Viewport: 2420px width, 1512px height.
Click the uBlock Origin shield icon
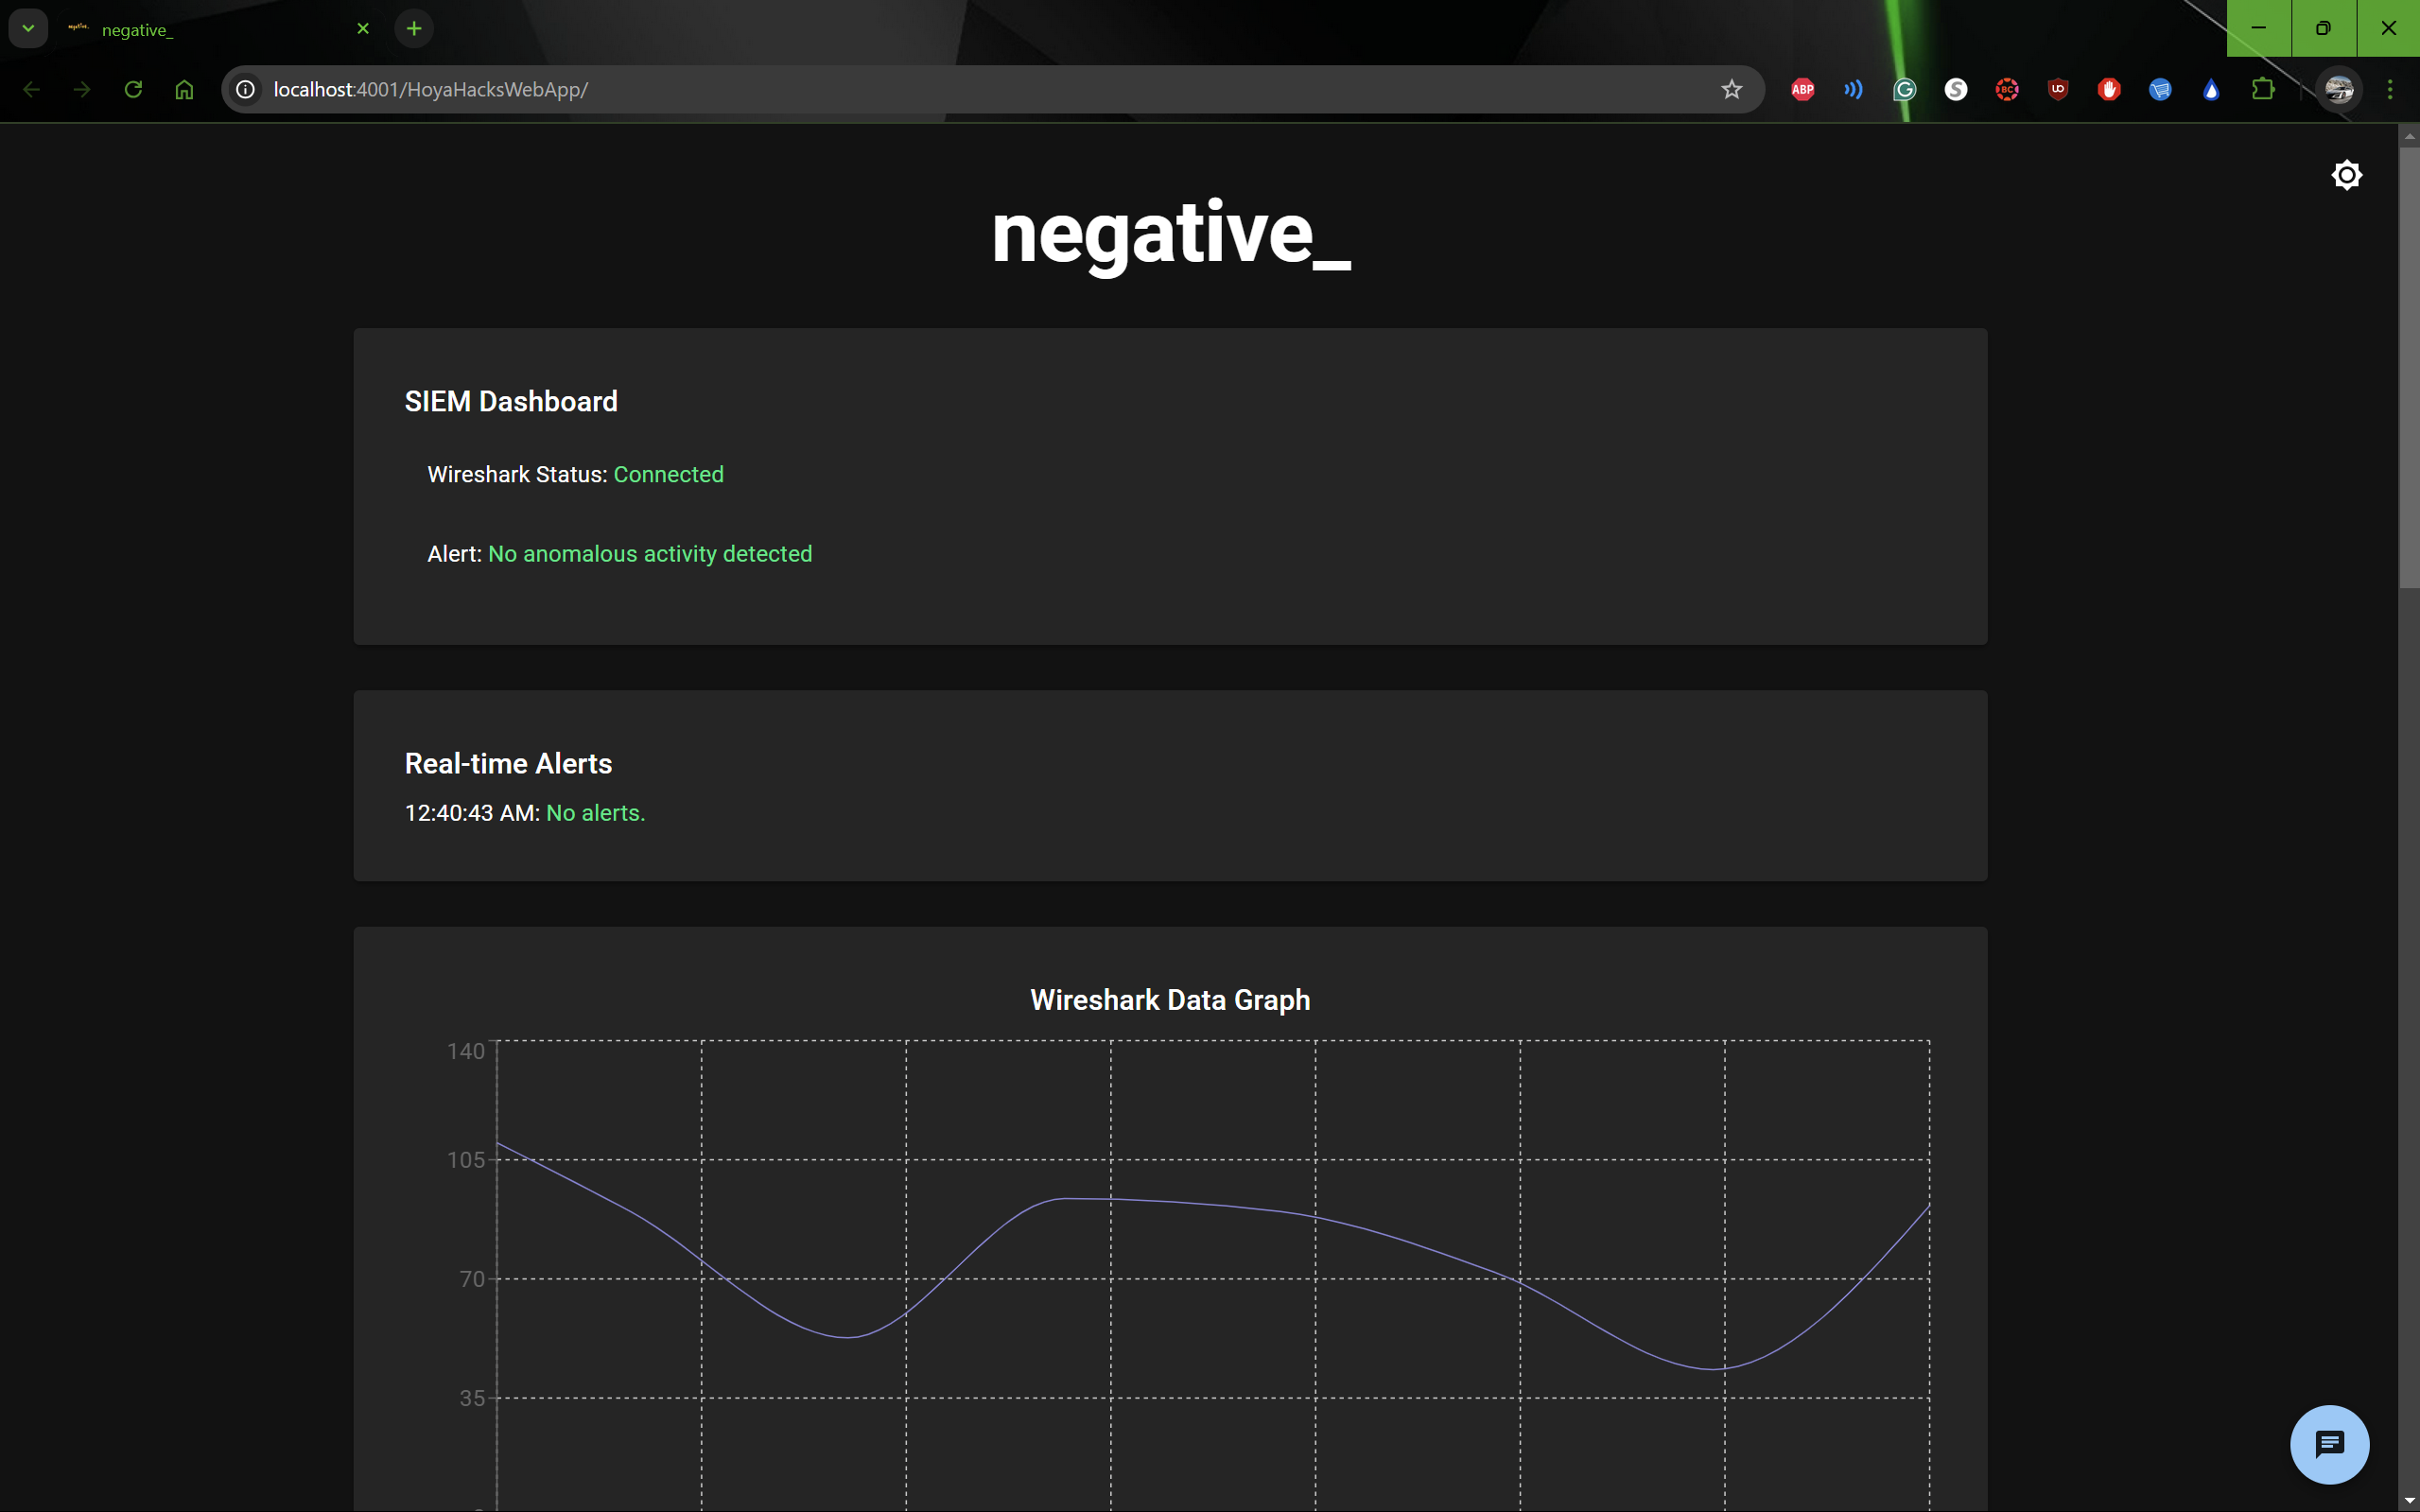tap(2058, 90)
